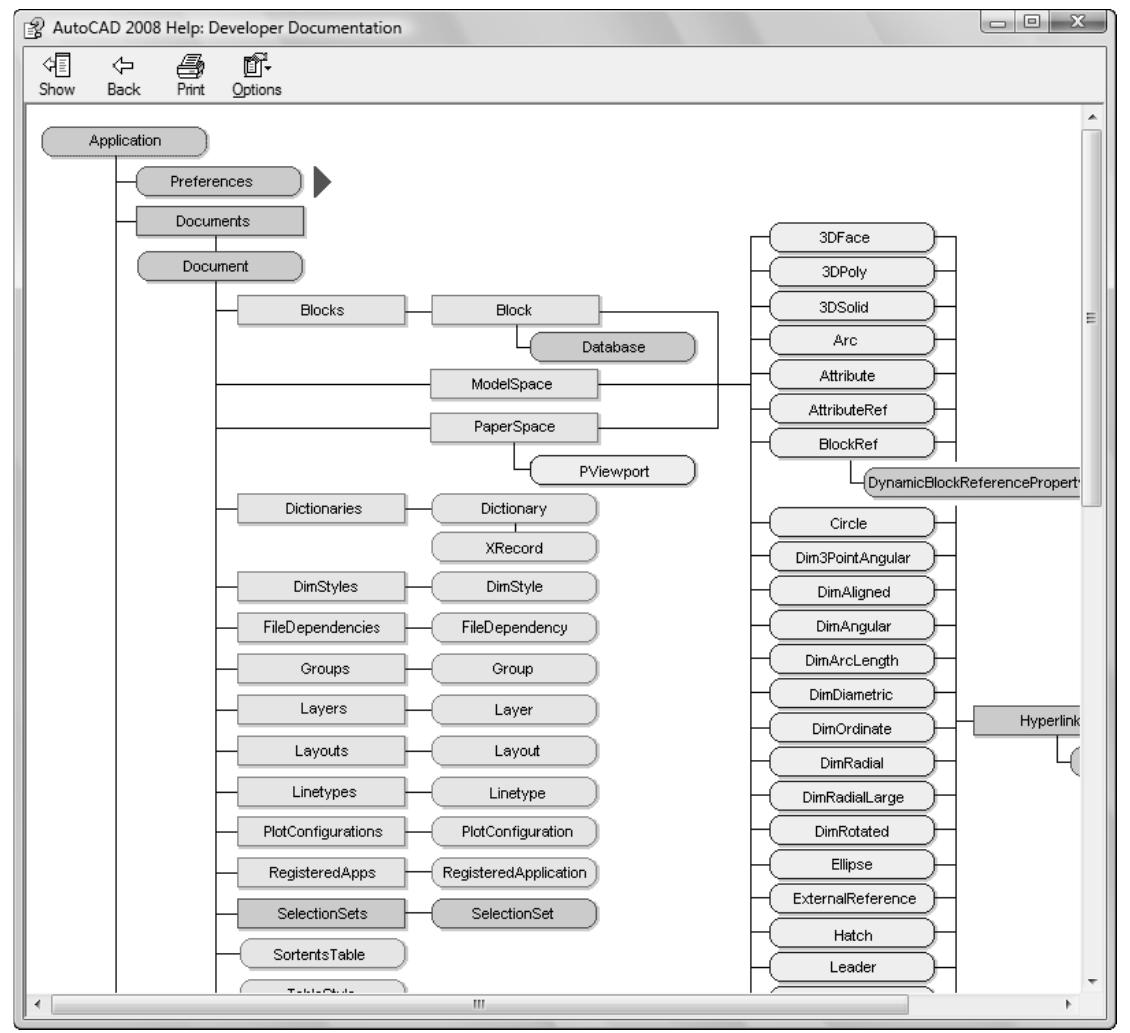This screenshot has width=1130, height=1033.
Task: Open the PlotConfiguration object node
Action: point(514,831)
